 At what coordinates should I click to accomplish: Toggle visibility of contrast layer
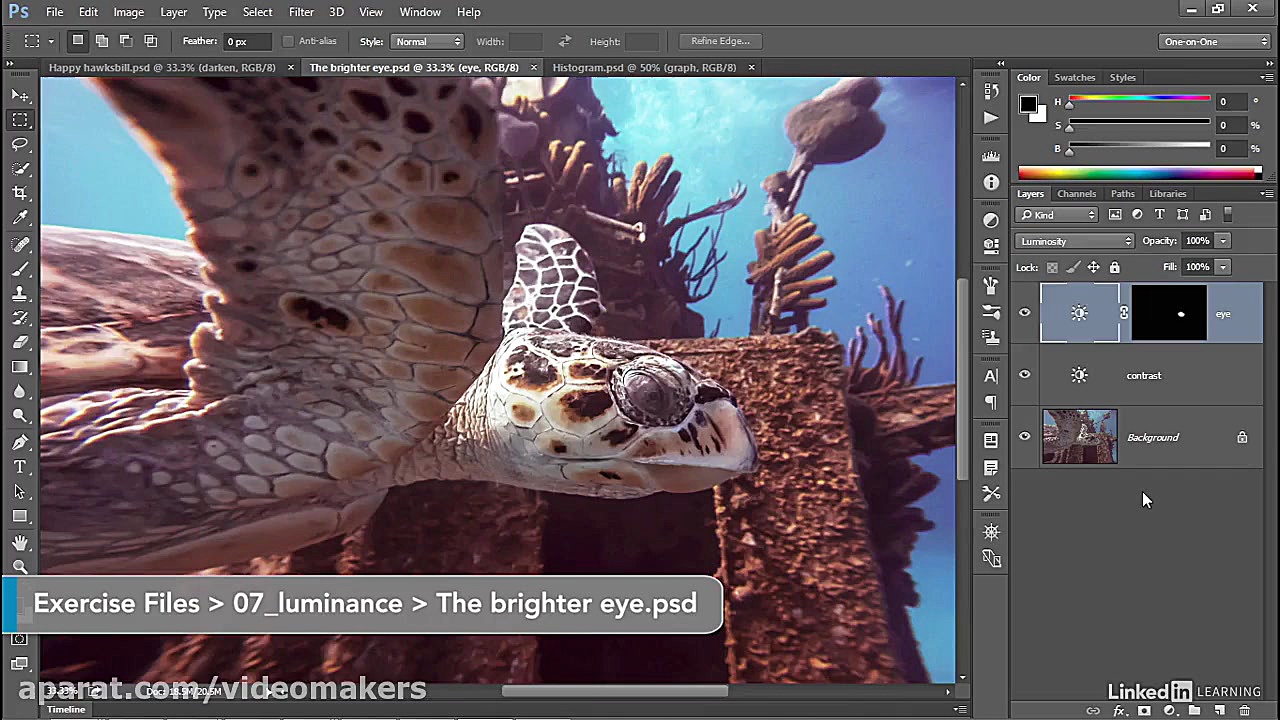pyautogui.click(x=1024, y=375)
